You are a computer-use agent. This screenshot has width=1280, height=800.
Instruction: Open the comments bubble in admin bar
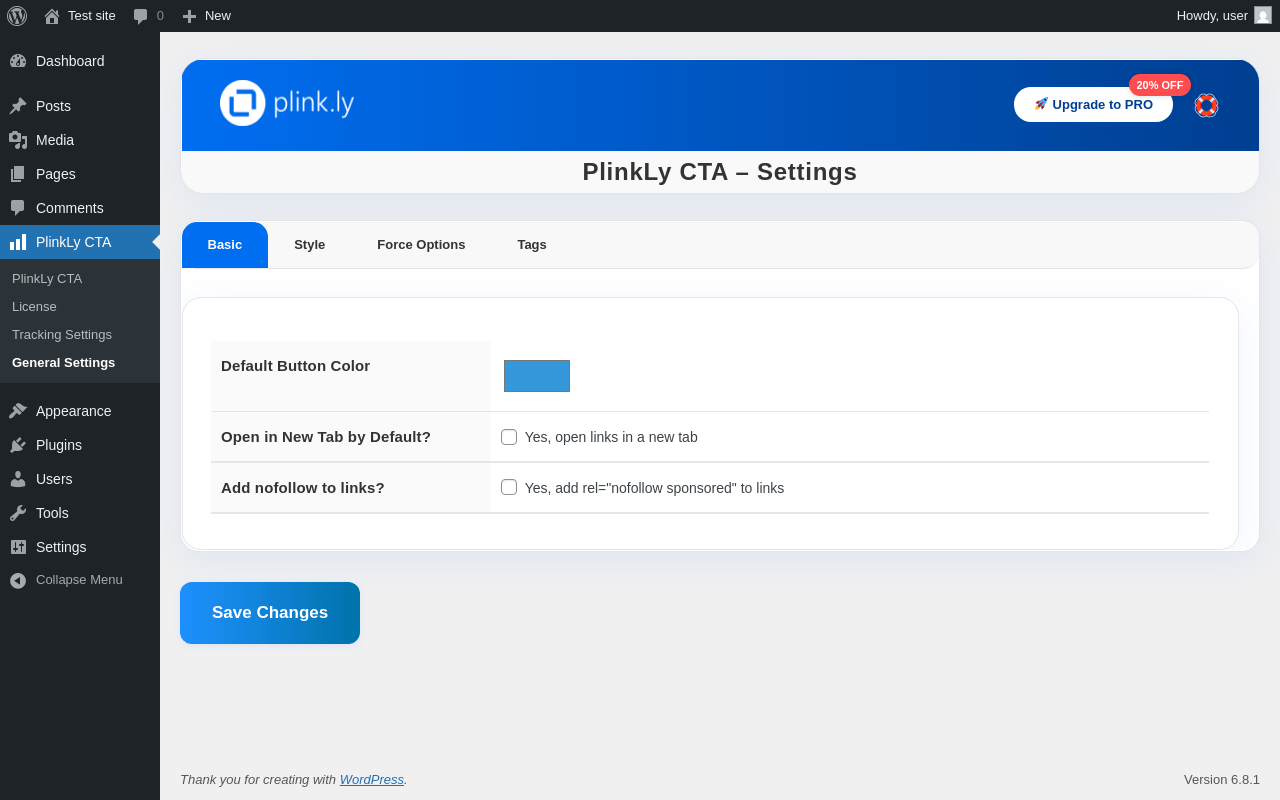click(x=141, y=16)
